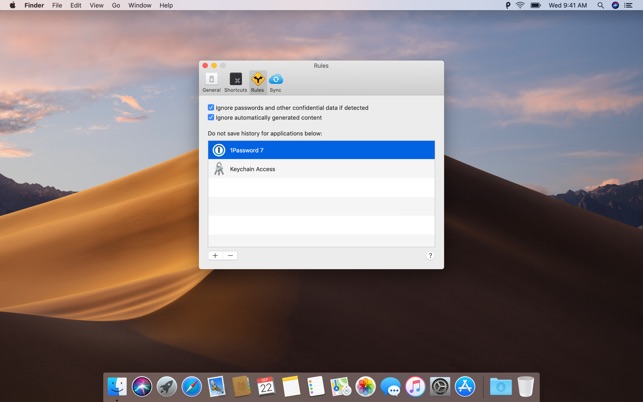This screenshot has height=402, width=643.
Task: Click the 1Password 7 app icon
Action: coord(219,150)
